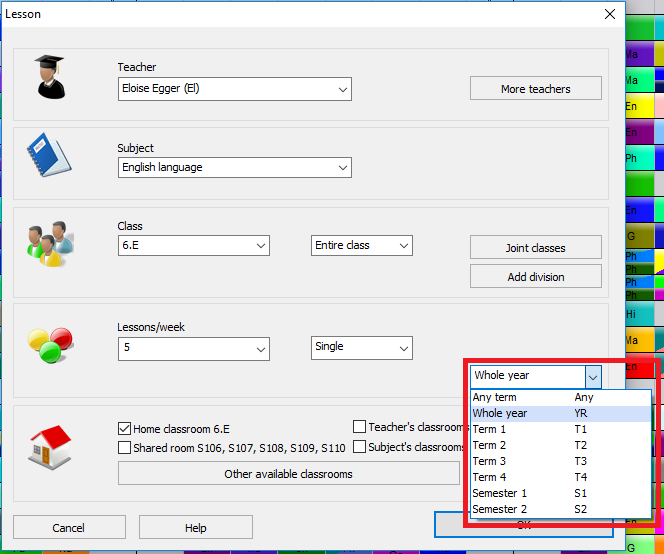Click the yellow Hi timetable cell
664x554 pixels.
pos(640,315)
